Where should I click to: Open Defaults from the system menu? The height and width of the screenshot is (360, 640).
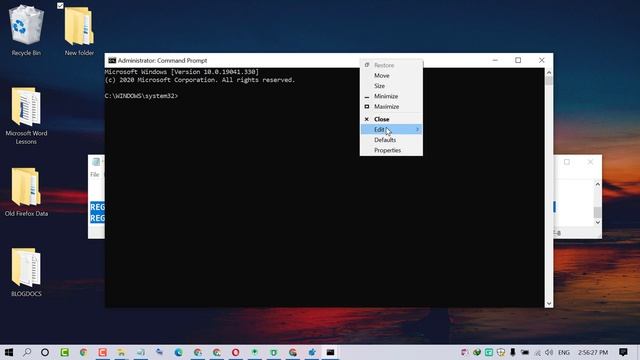click(391, 140)
